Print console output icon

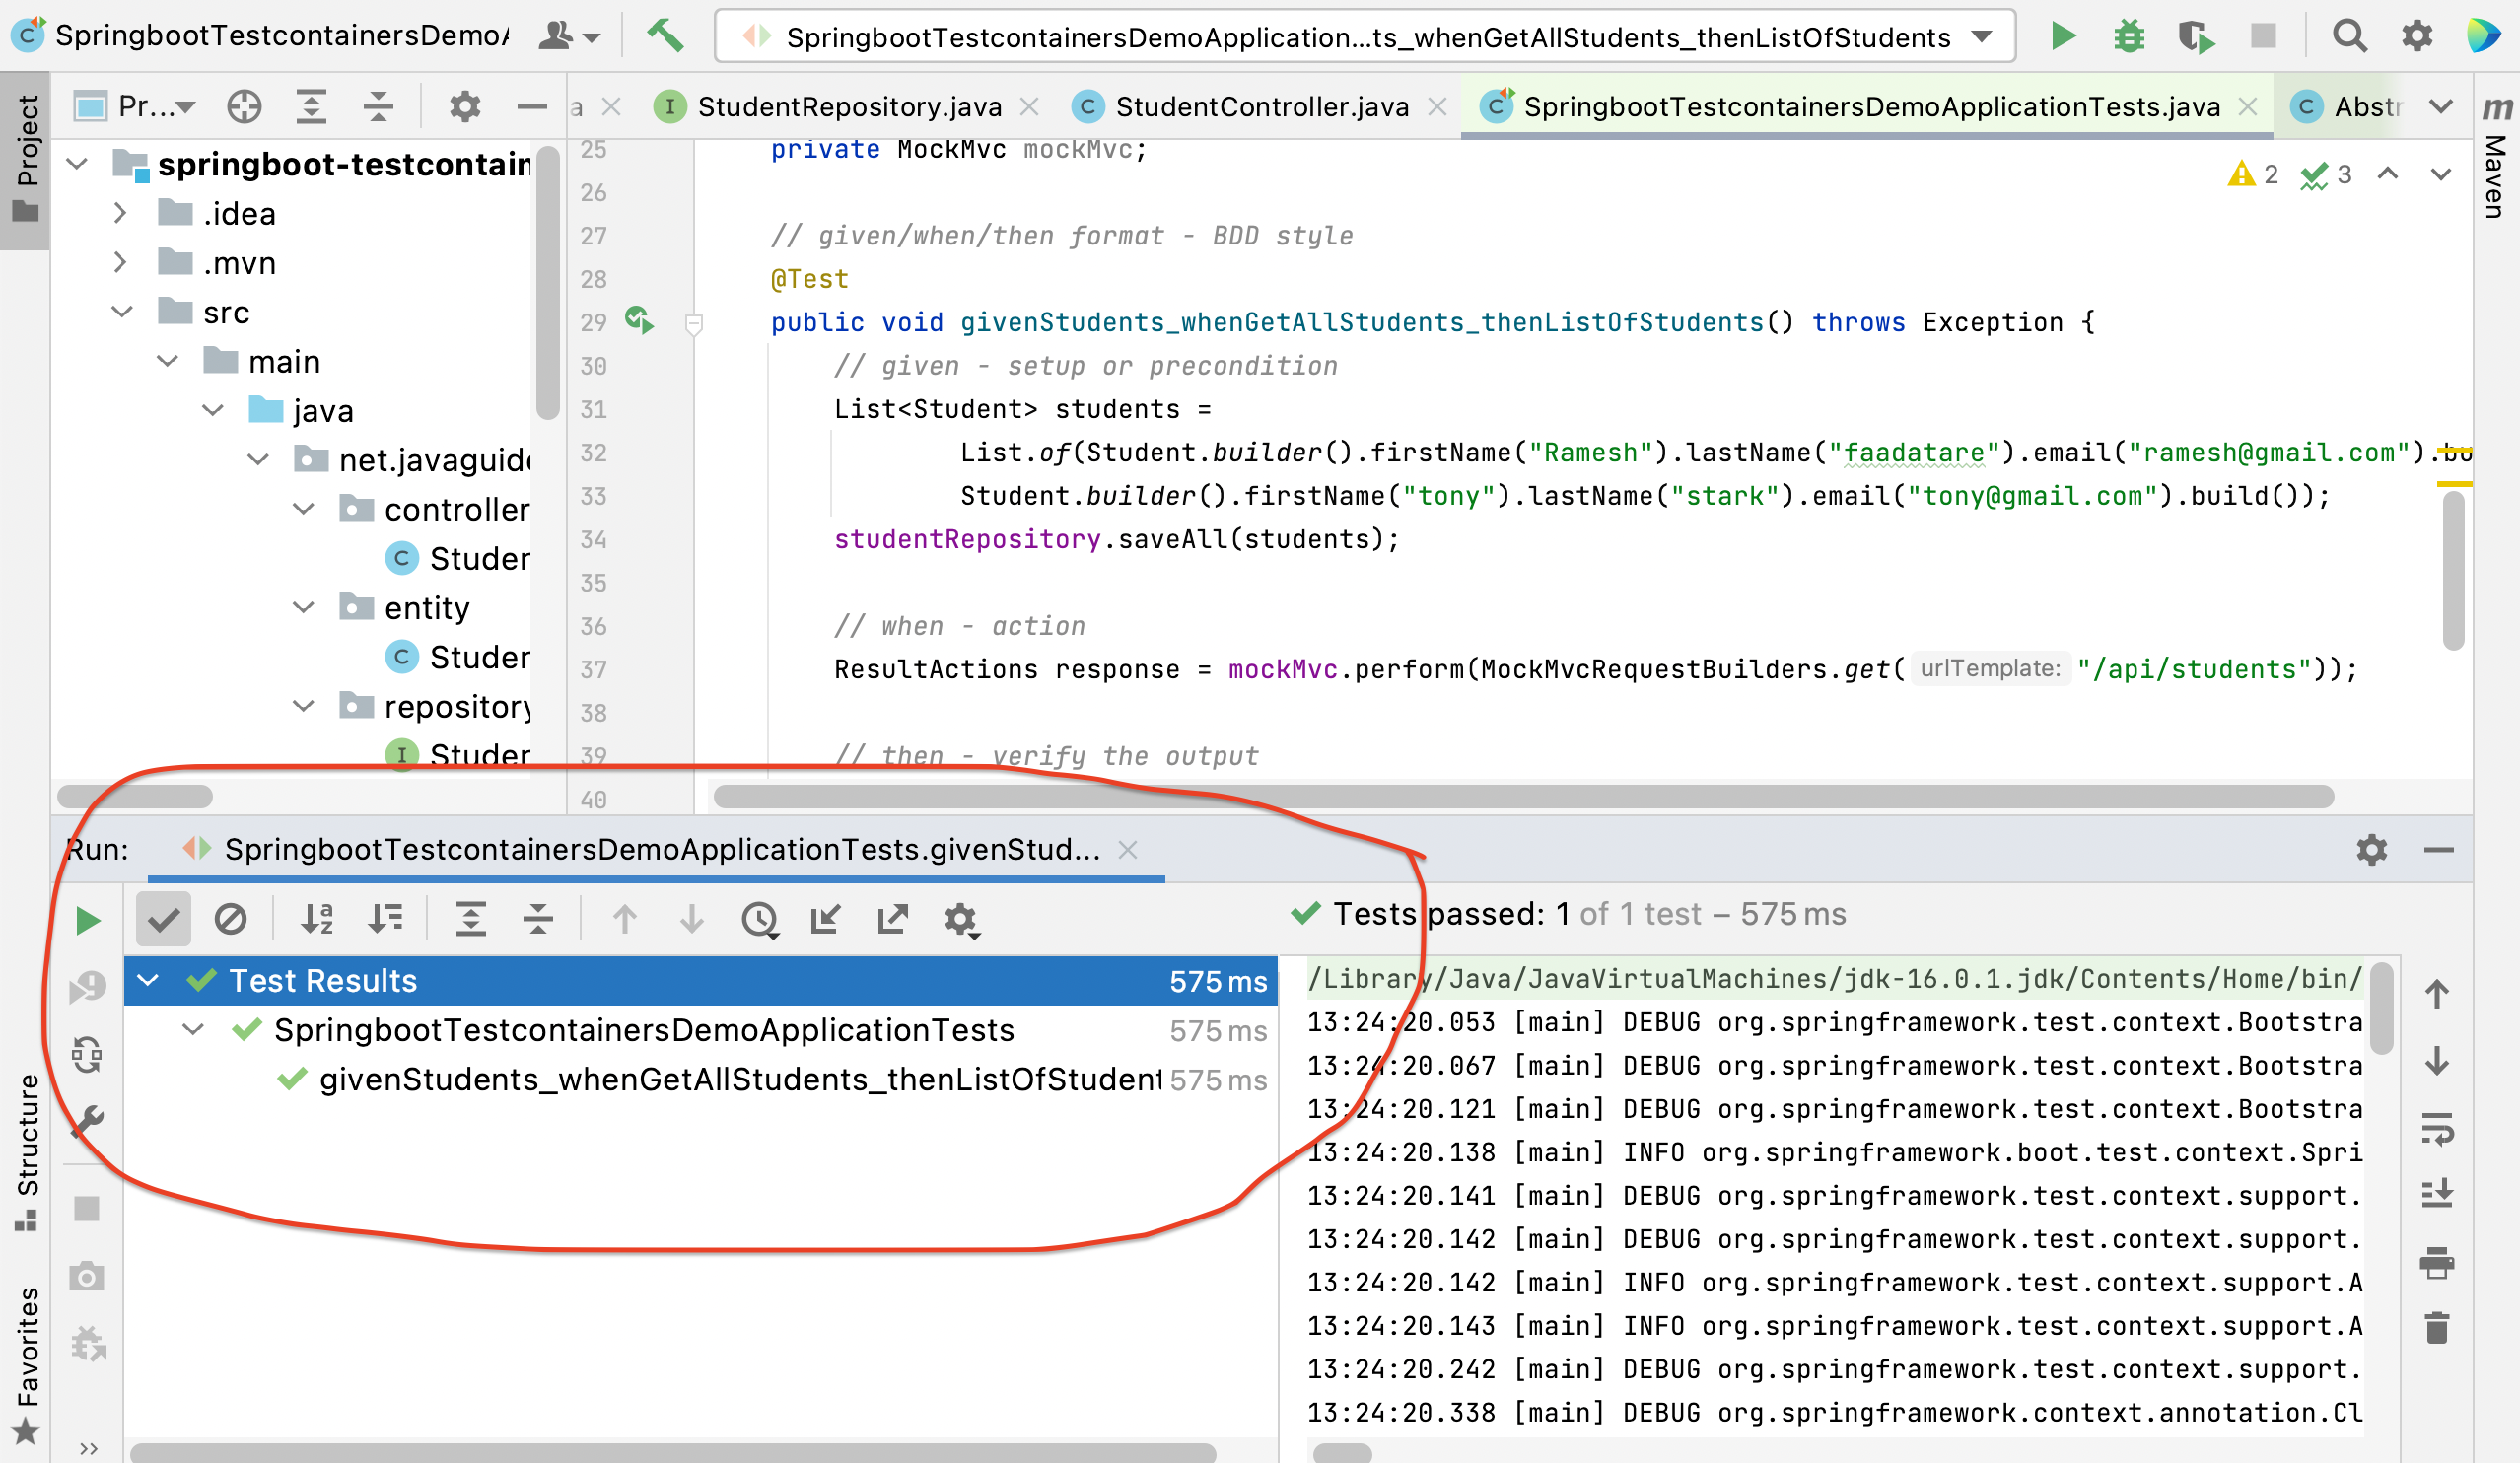click(x=2437, y=1262)
